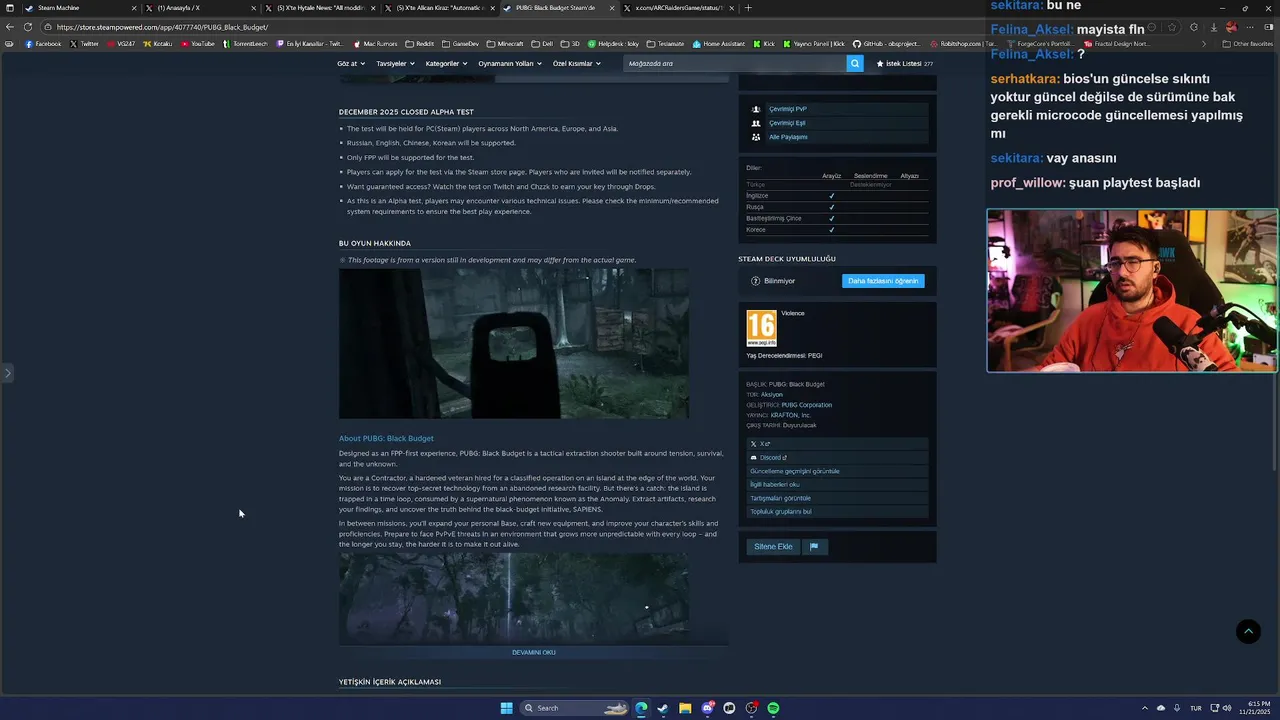1280x720 pixels.
Task: Expand Oynamanın Yolları menu
Action: coord(510,63)
